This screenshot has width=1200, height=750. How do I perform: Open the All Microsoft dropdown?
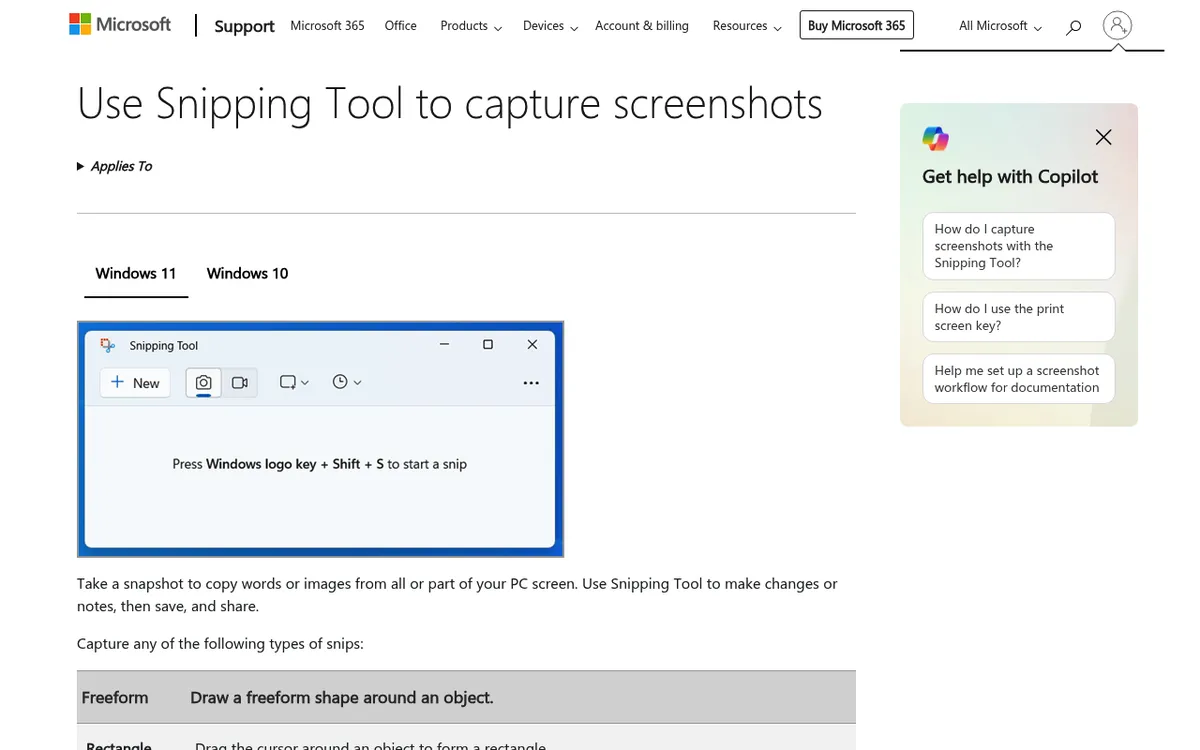point(1000,26)
